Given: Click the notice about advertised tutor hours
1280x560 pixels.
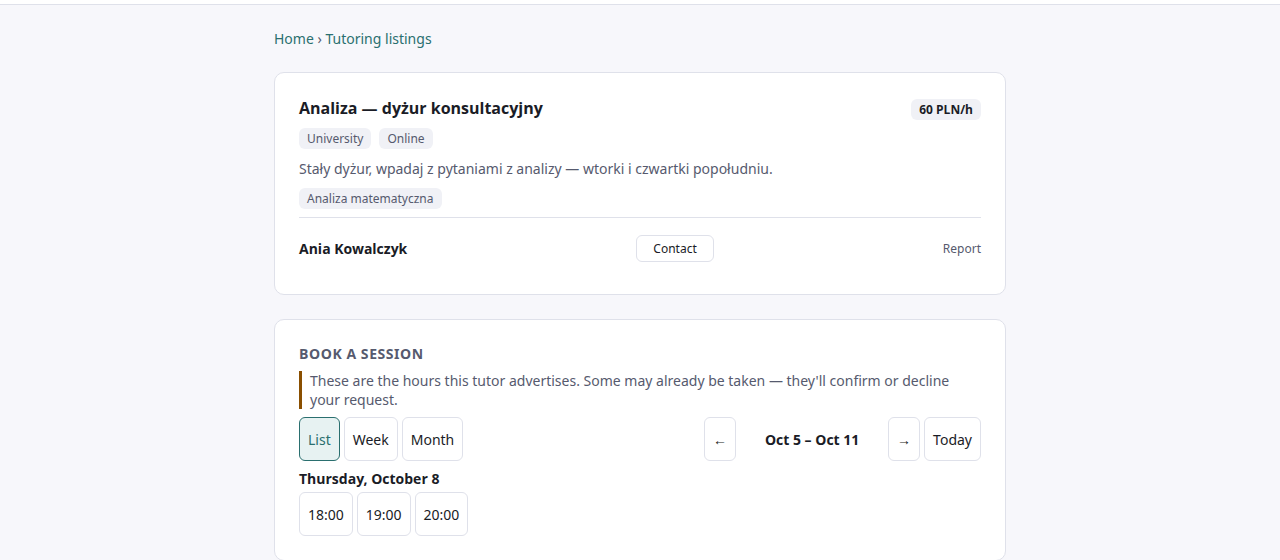Looking at the screenshot, I should coord(640,390).
